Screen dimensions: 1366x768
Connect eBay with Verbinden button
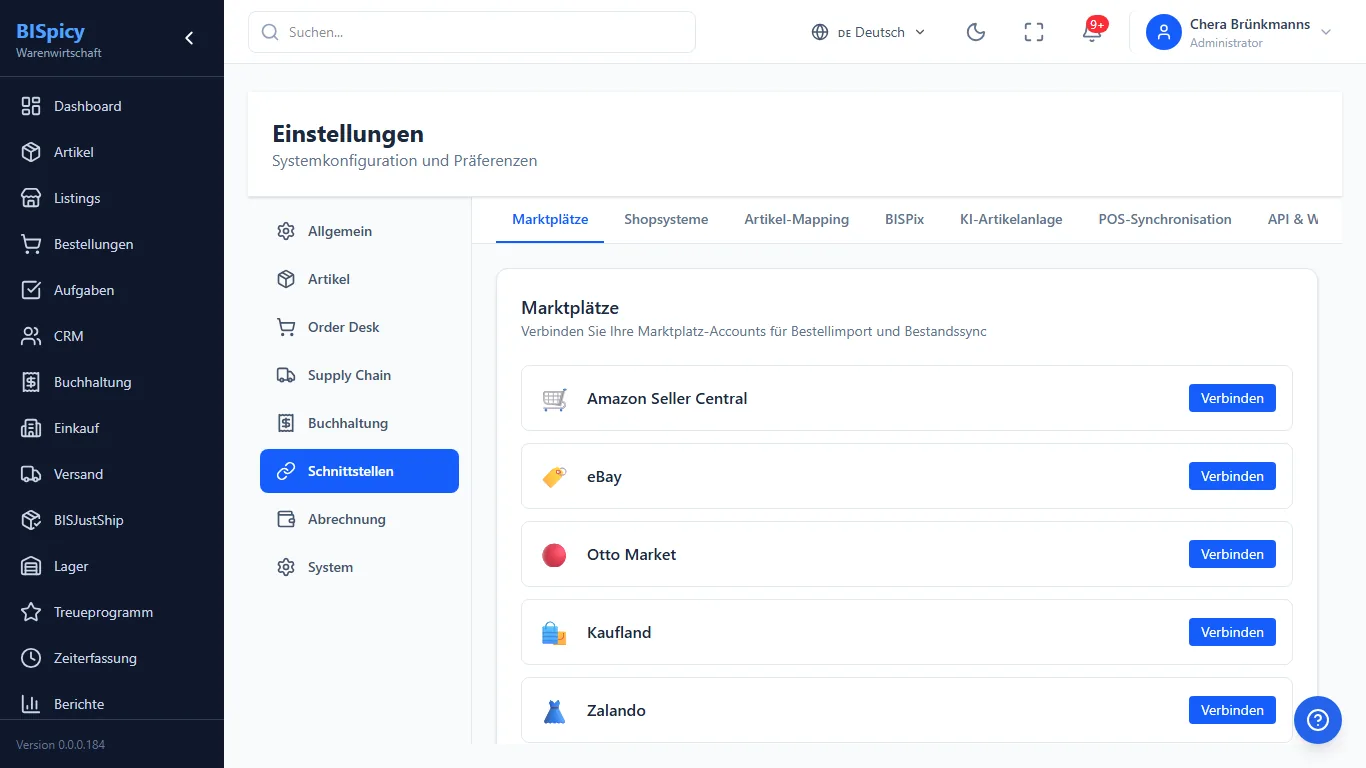point(1232,476)
